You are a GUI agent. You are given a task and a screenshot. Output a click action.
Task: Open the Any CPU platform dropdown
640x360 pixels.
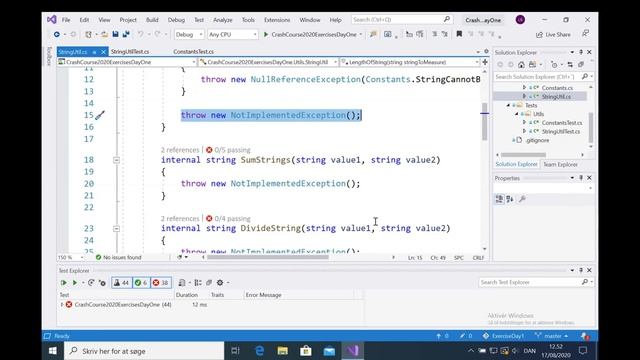(233, 35)
